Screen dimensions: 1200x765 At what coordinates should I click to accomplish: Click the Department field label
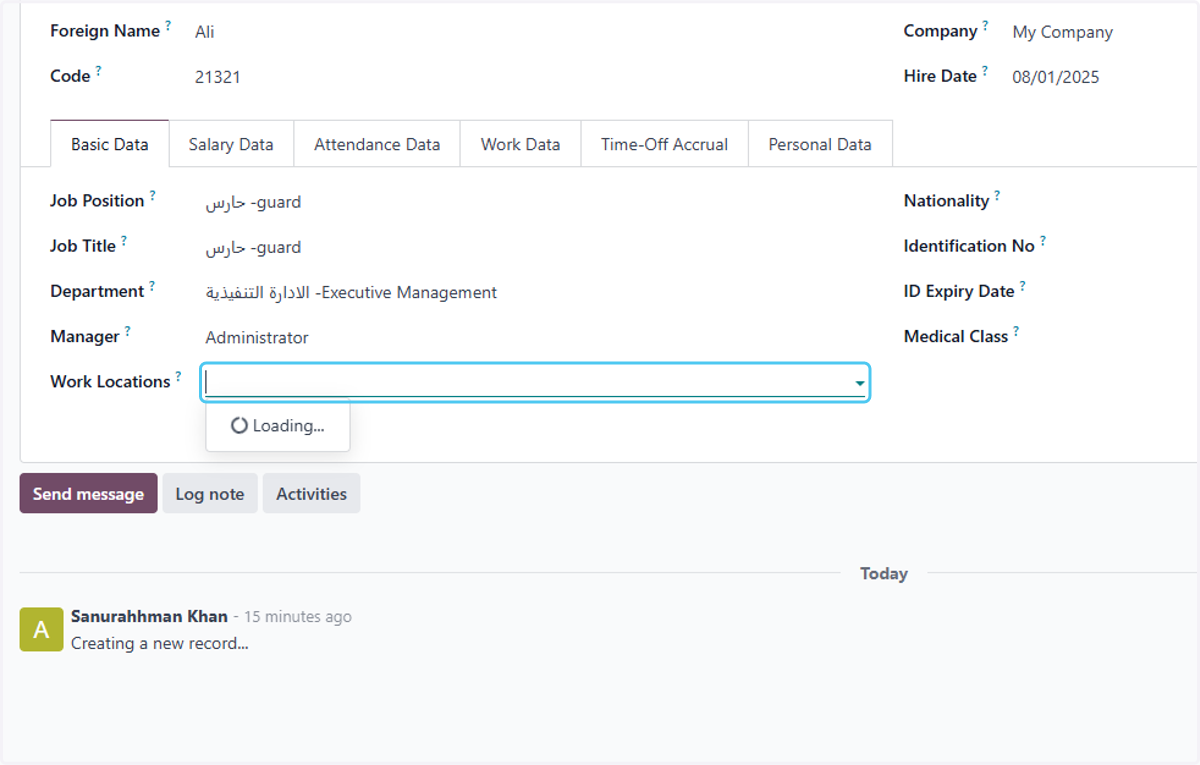[x=97, y=292]
